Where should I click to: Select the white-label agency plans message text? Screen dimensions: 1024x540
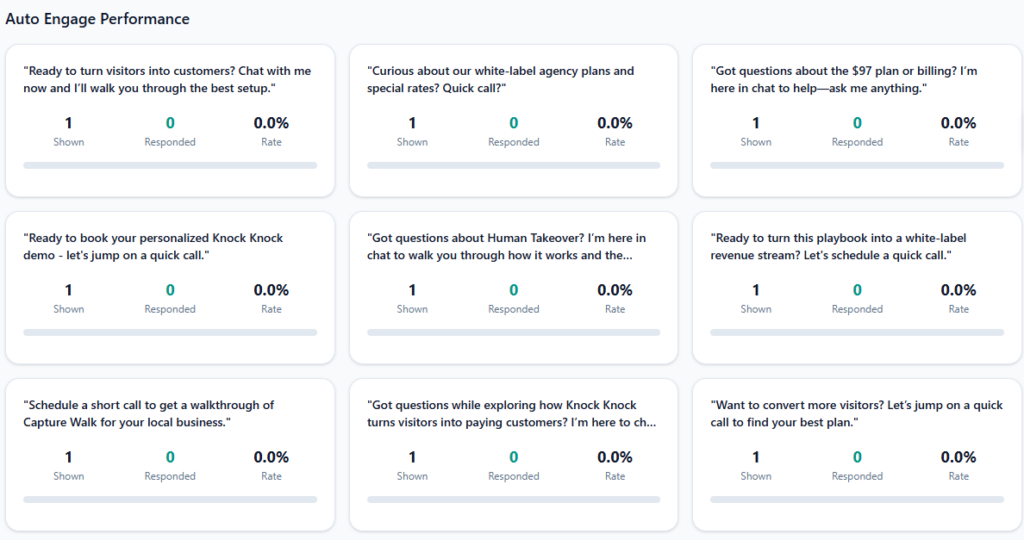(500, 80)
